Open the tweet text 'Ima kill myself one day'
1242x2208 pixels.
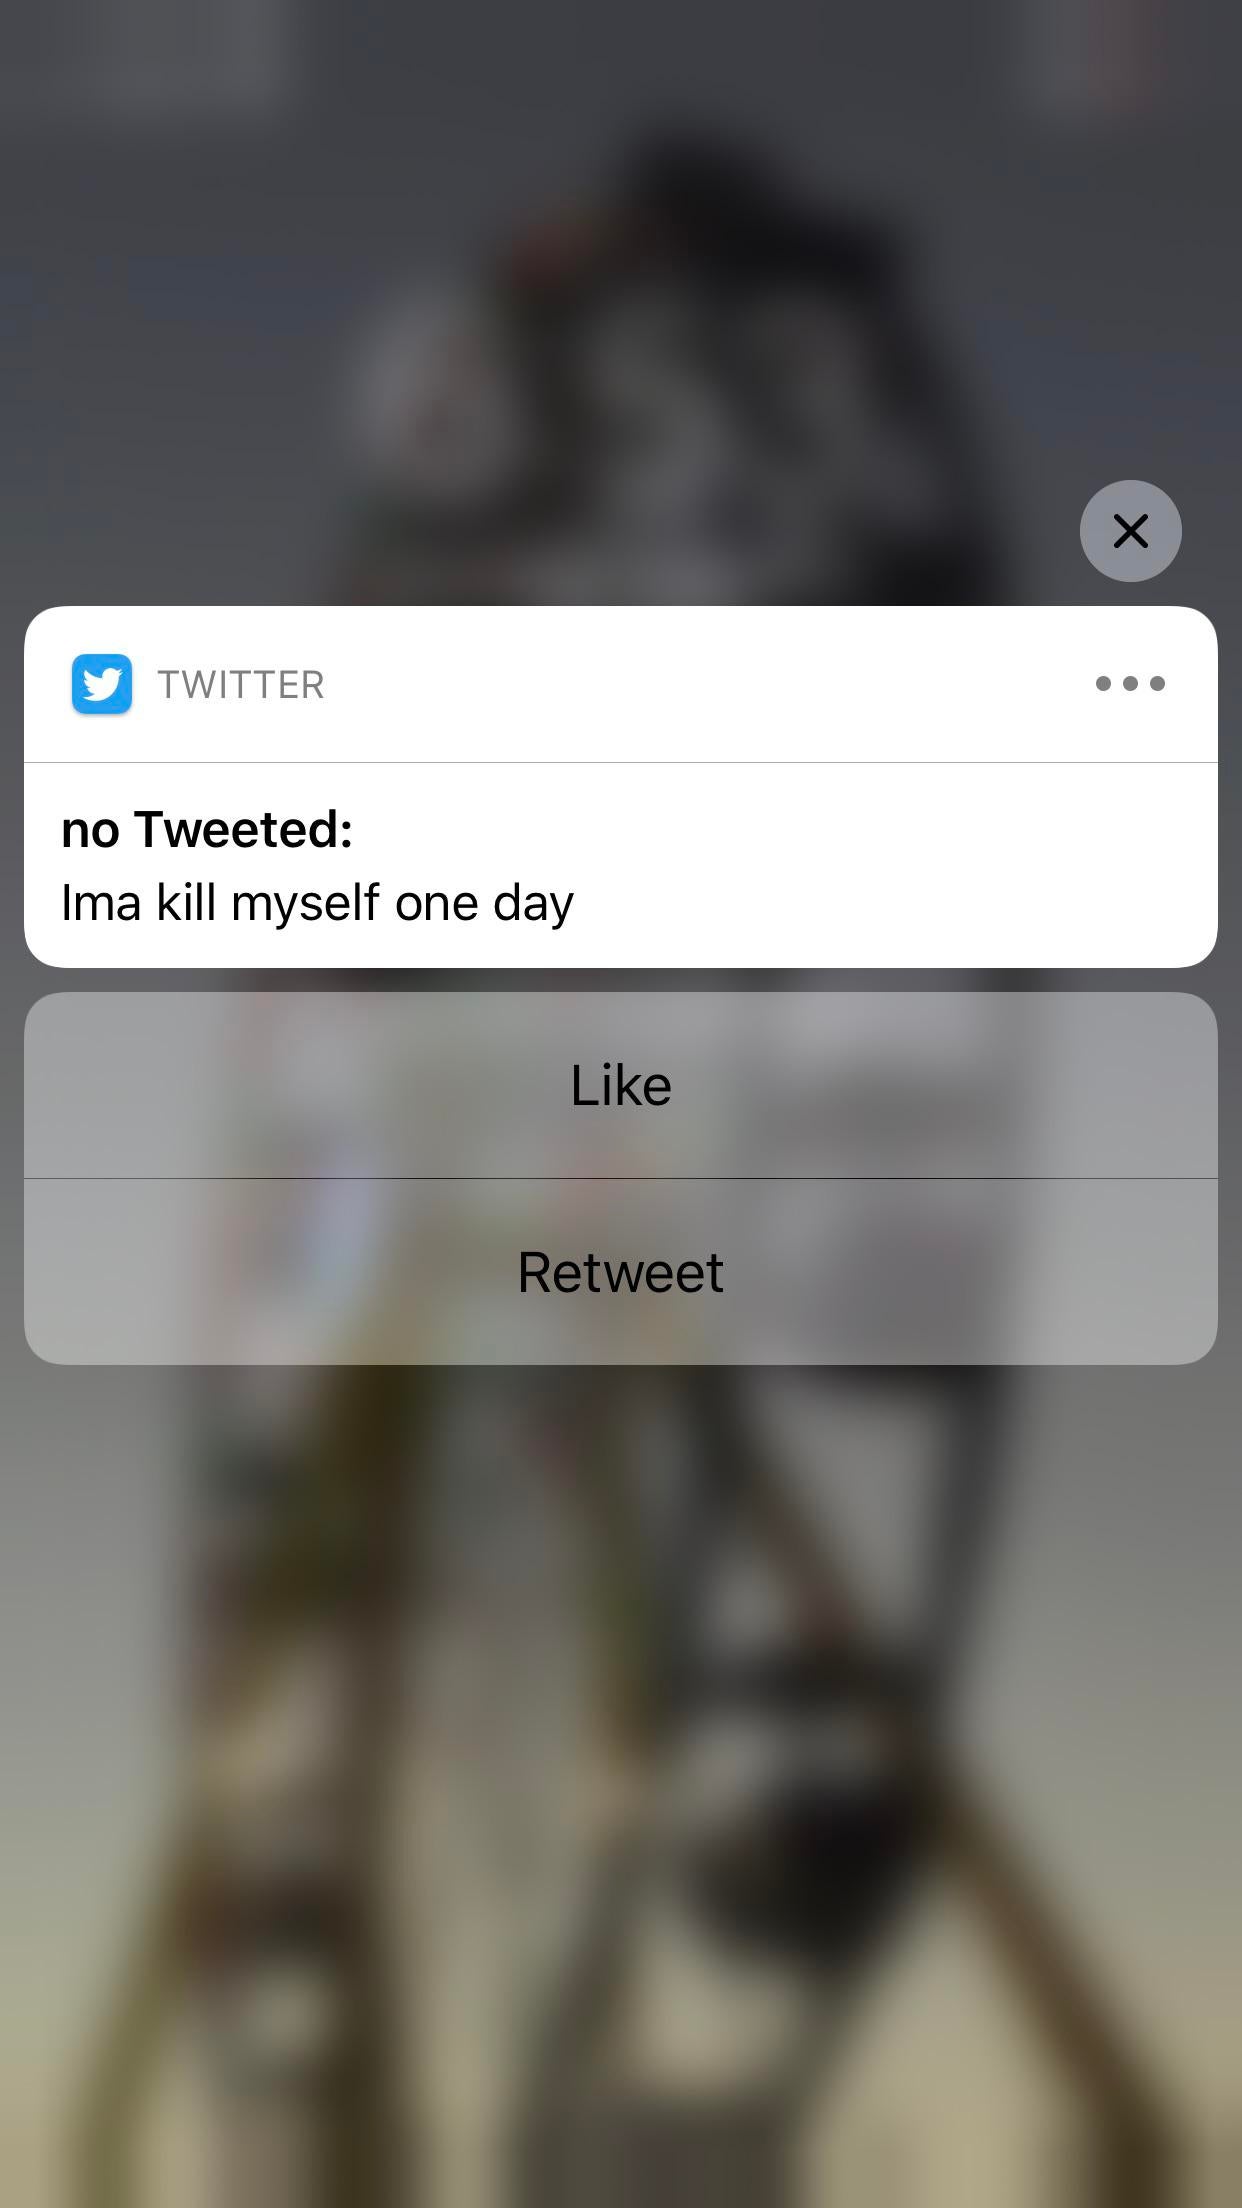click(x=317, y=903)
